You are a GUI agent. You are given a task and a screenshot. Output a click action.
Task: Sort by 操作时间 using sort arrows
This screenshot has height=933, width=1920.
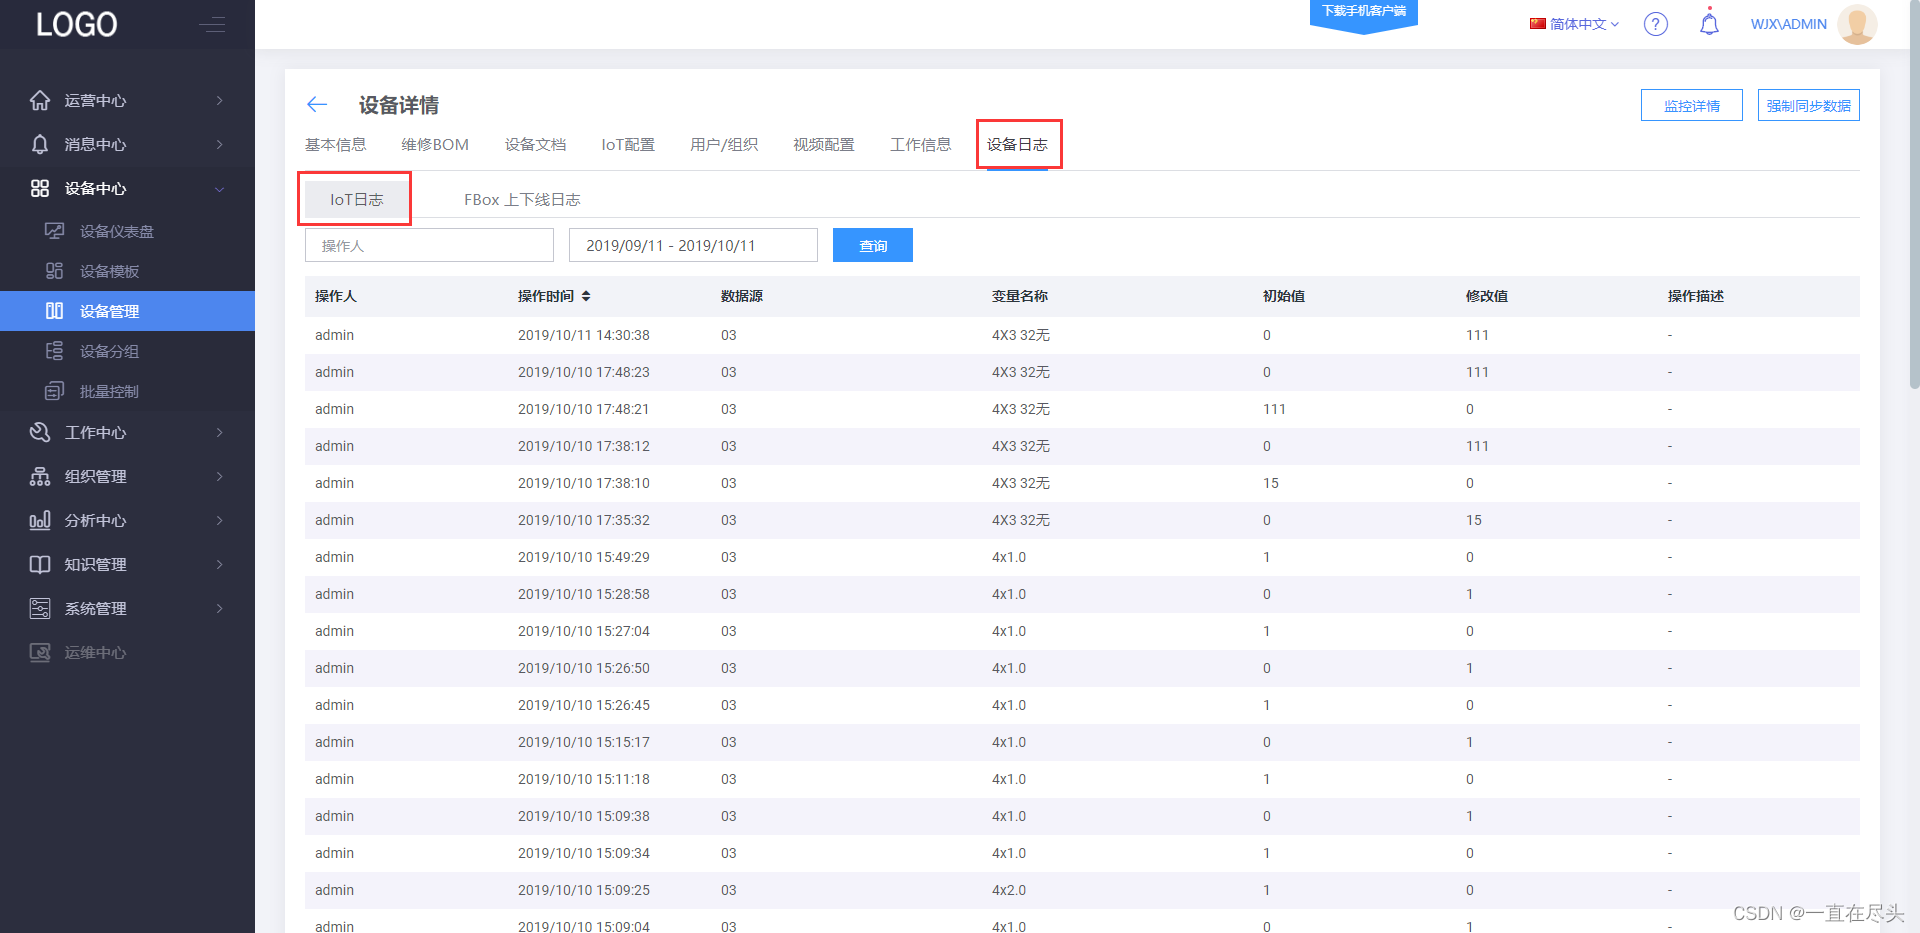[586, 296]
